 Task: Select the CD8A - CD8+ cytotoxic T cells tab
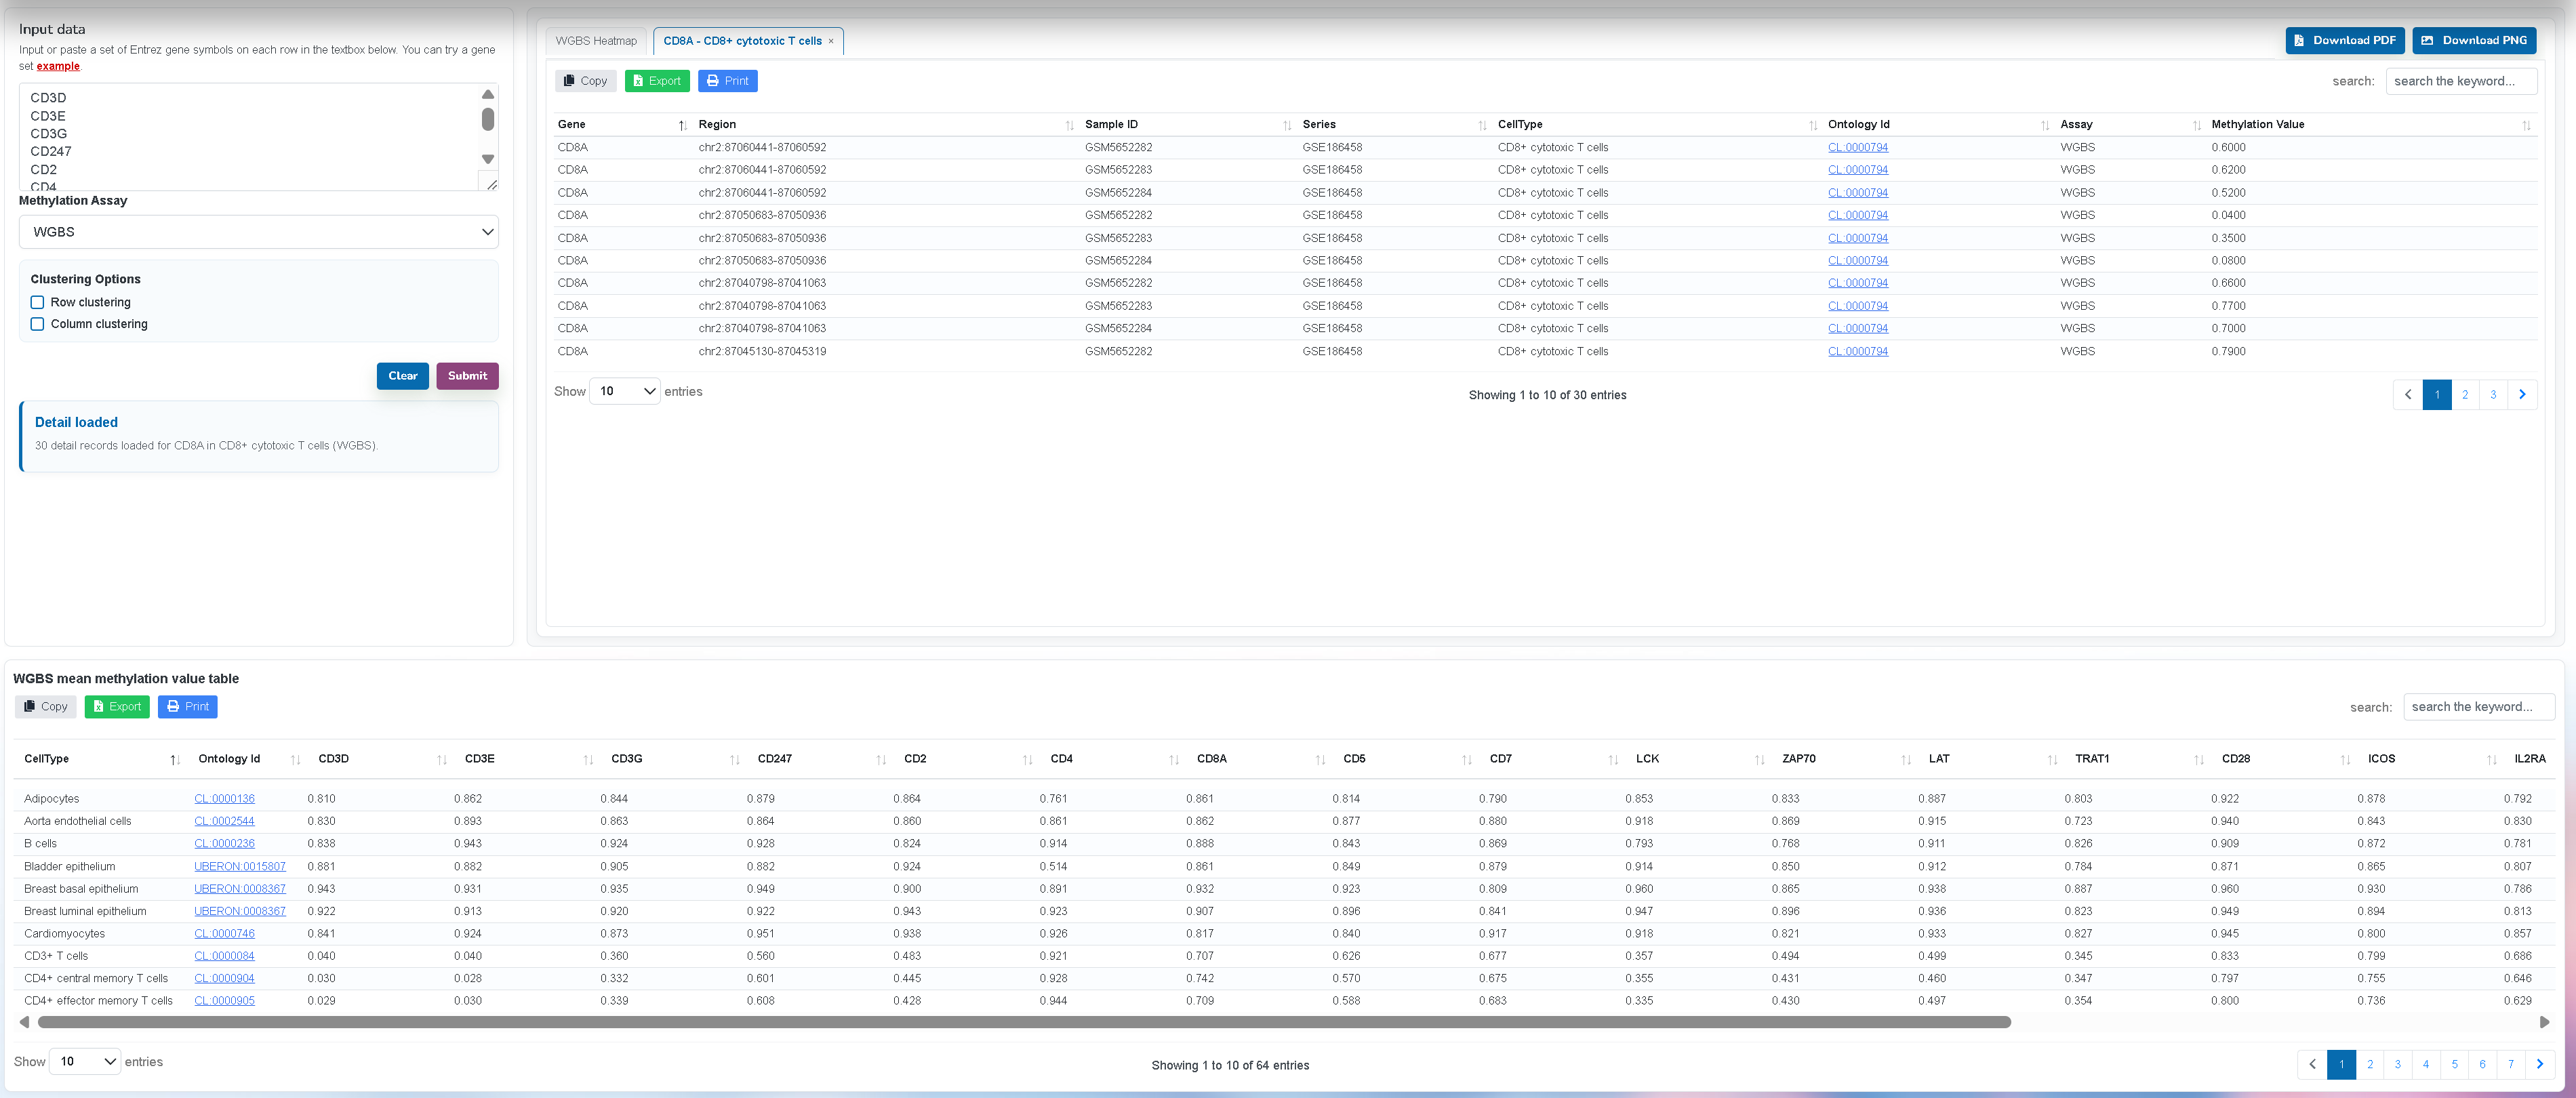click(x=742, y=41)
